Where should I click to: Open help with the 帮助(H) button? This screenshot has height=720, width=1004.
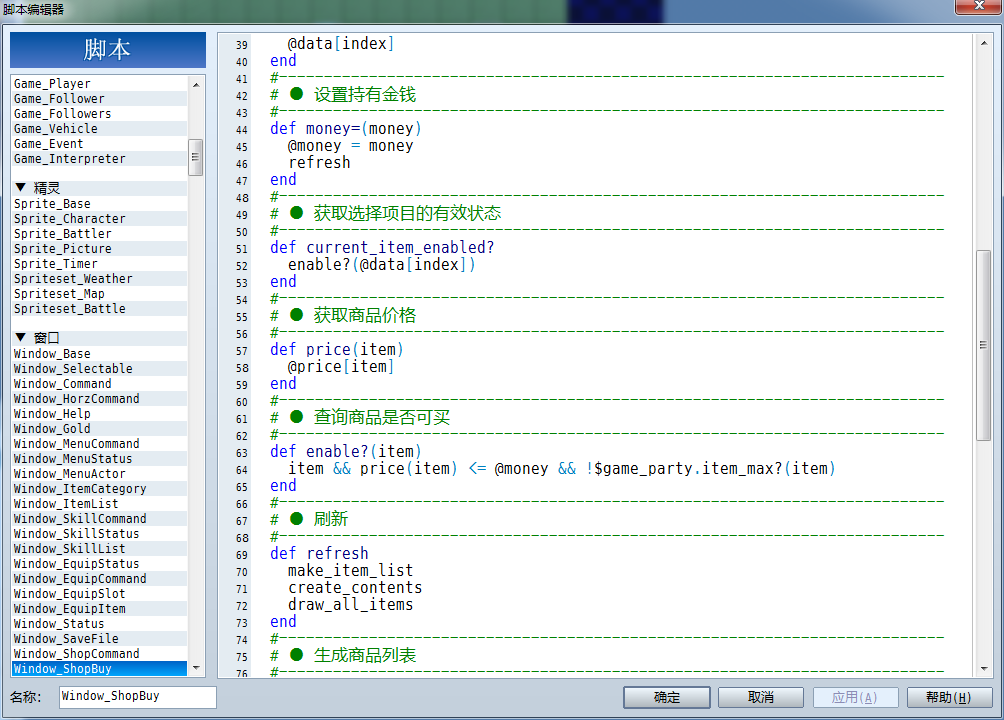tap(949, 697)
